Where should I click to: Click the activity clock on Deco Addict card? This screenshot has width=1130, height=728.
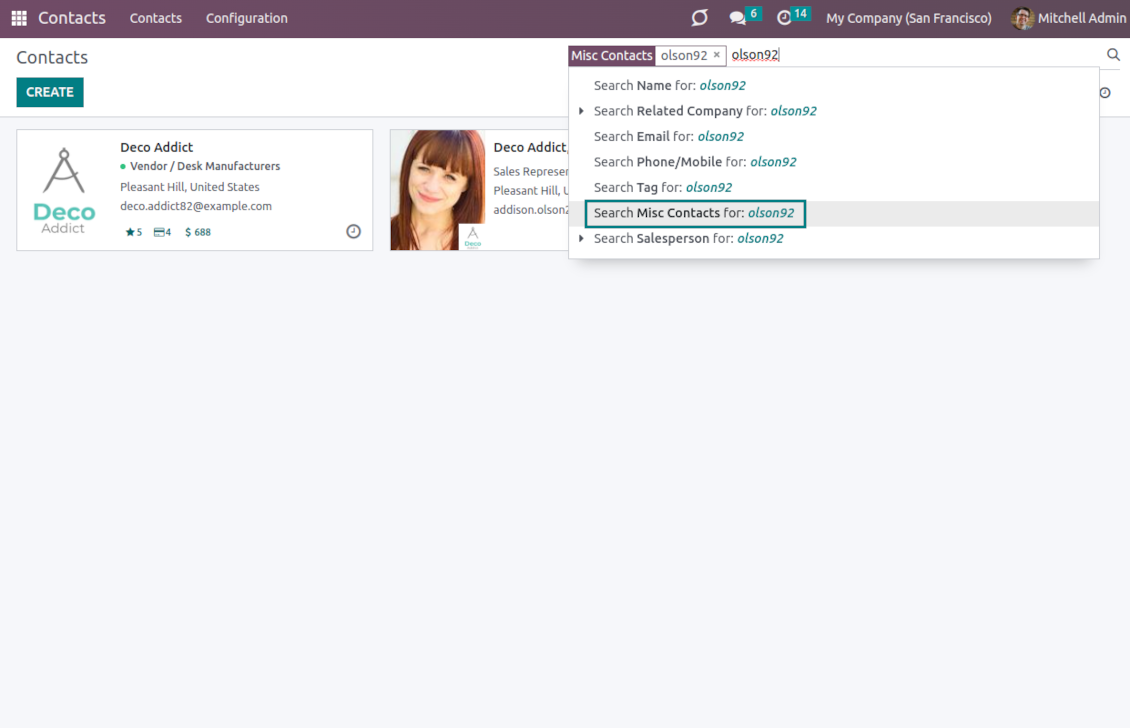tap(353, 232)
